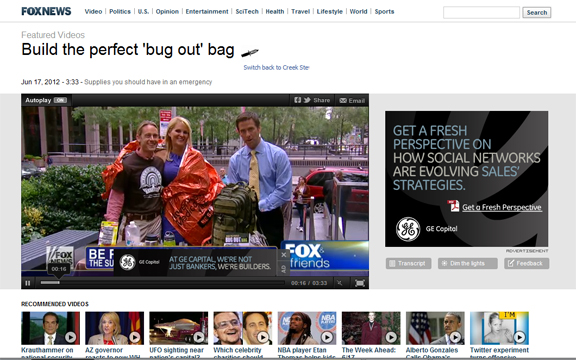This screenshot has width=576, height=360.
Task: Select SciTech in the navigation bar
Action: tap(247, 11)
